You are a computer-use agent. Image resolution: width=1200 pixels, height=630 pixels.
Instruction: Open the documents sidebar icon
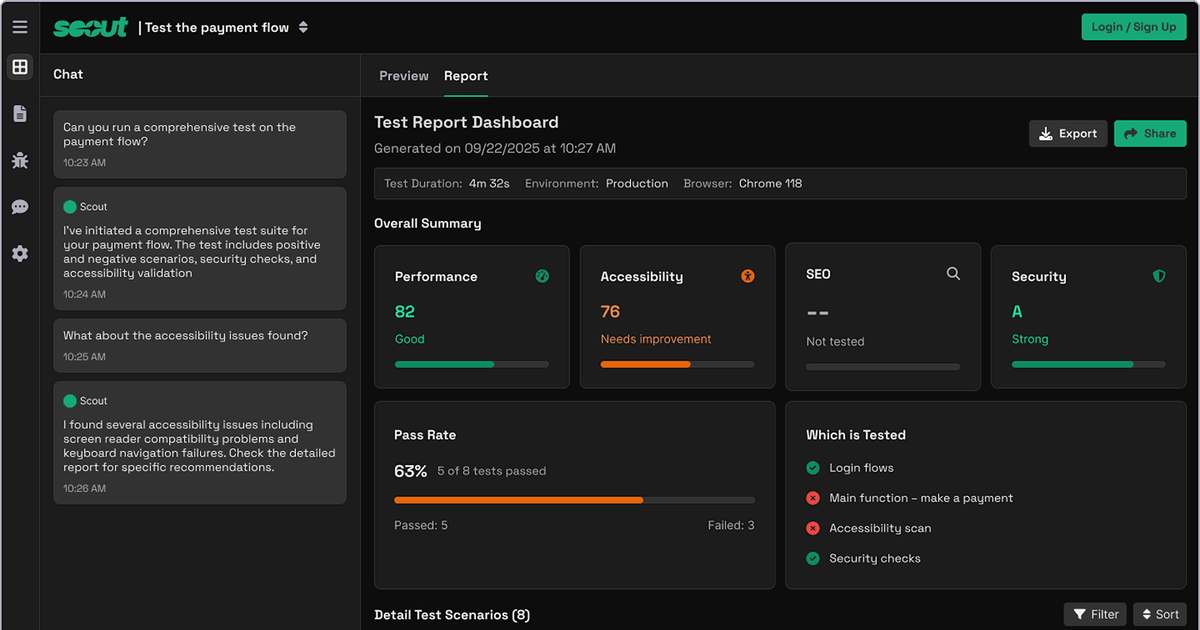(20, 114)
